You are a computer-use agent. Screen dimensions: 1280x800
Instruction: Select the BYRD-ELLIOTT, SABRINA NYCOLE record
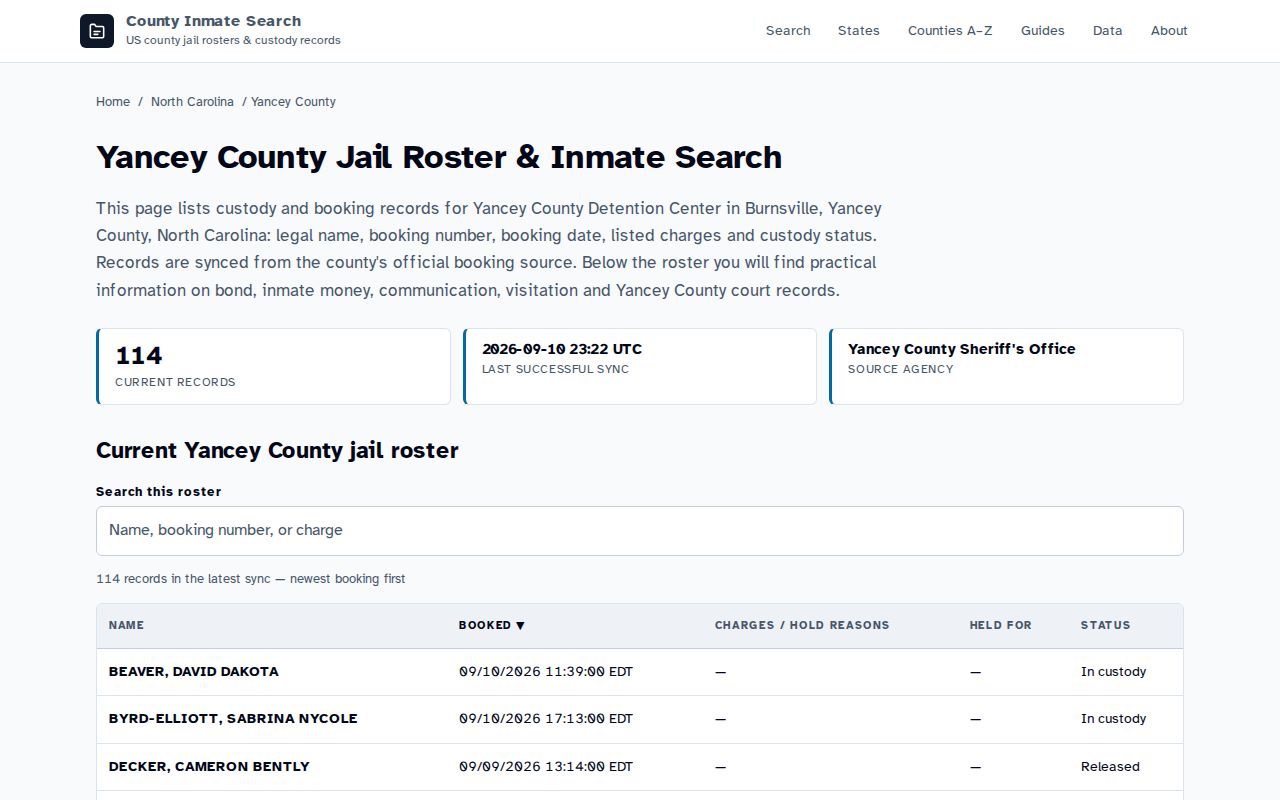233,719
